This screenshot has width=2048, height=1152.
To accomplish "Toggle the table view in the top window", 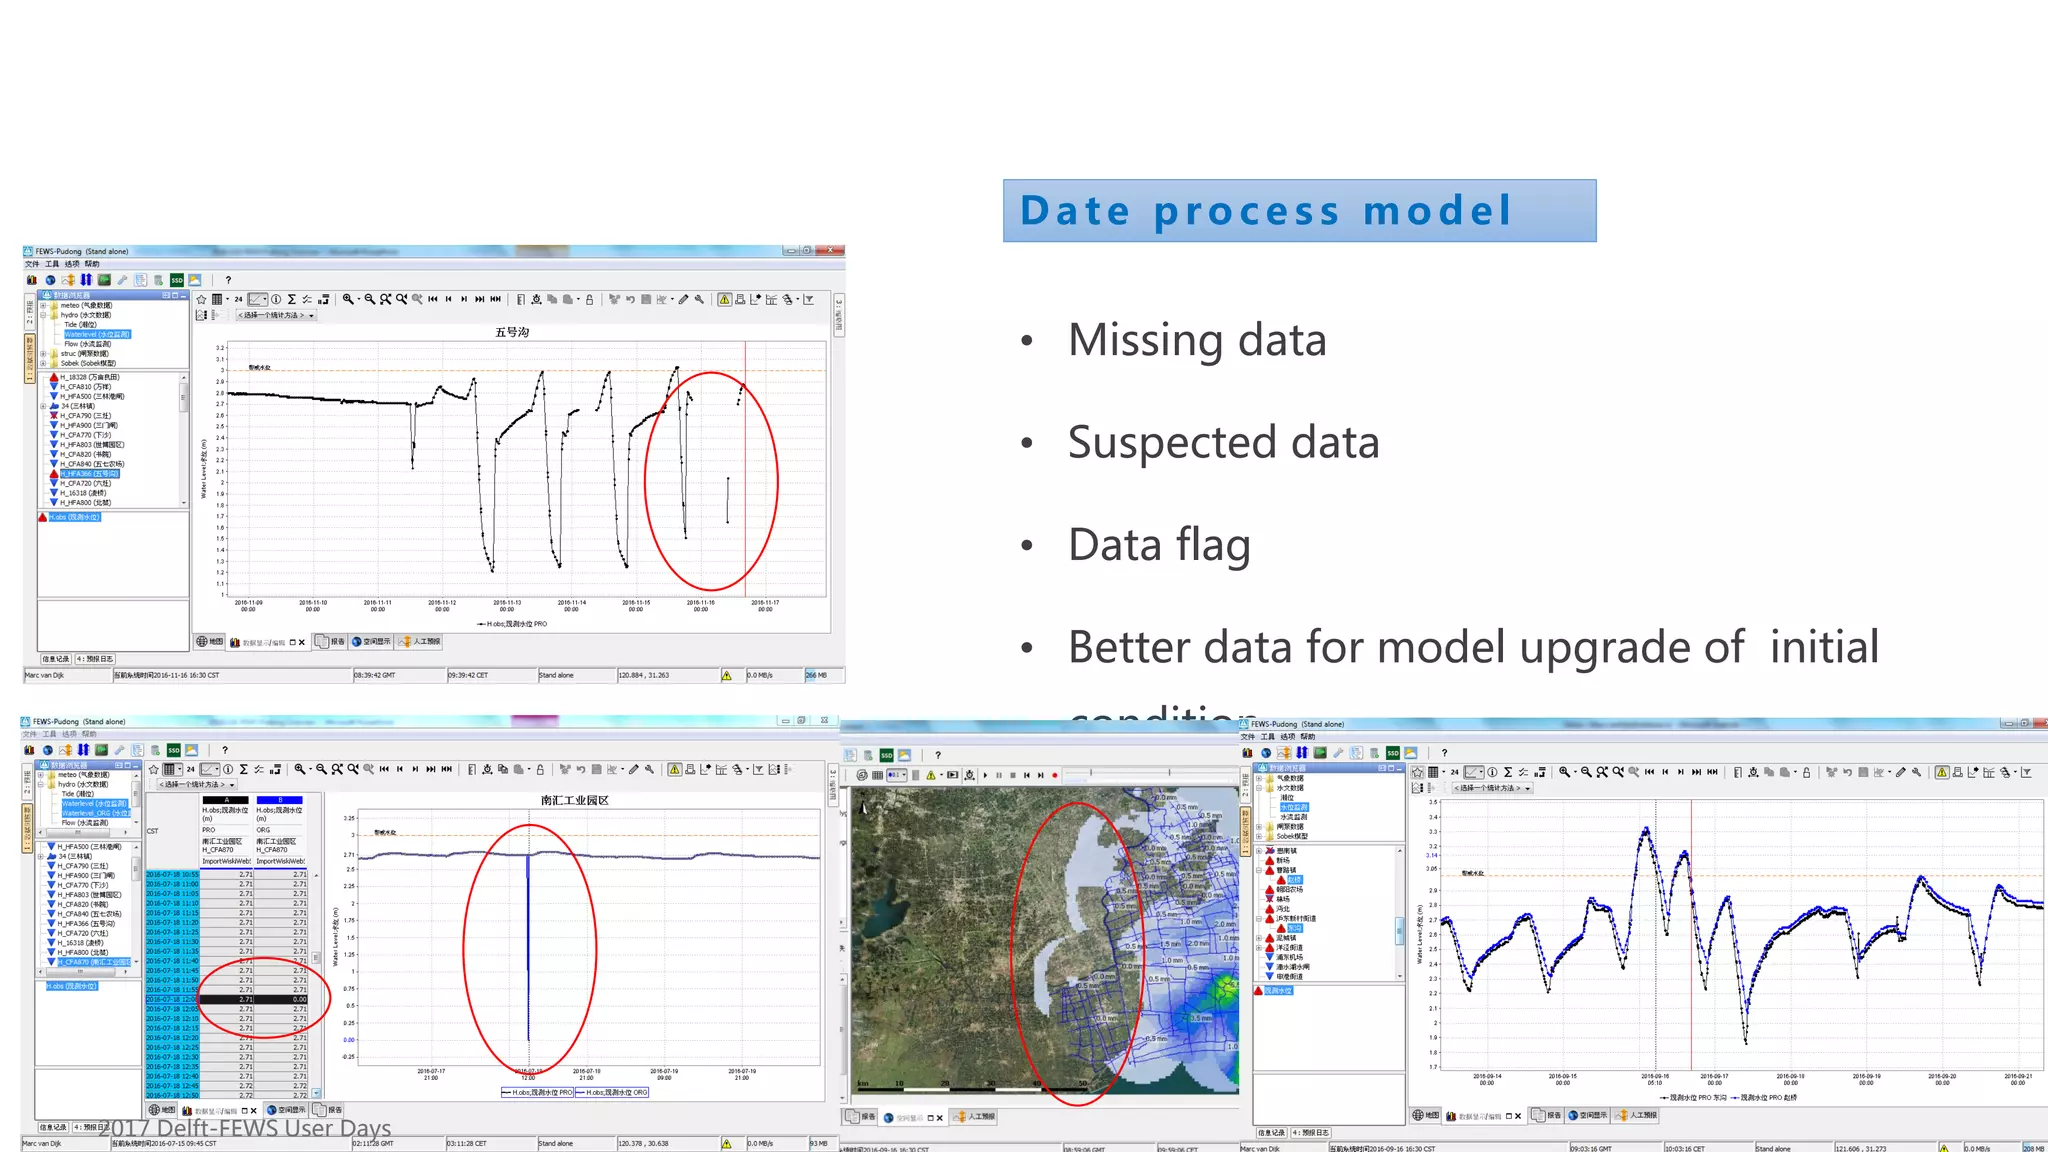I will pyautogui.click(x=217, y=299).
